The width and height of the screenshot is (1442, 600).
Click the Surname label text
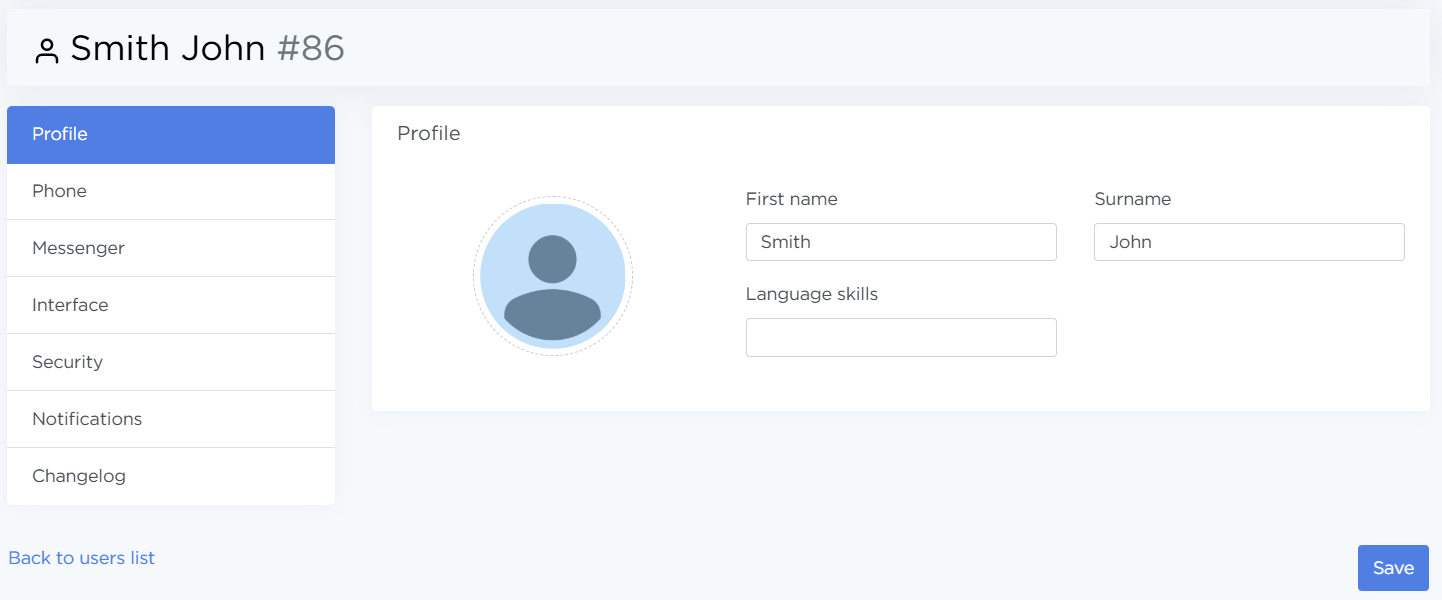[x=1132, y=199]
